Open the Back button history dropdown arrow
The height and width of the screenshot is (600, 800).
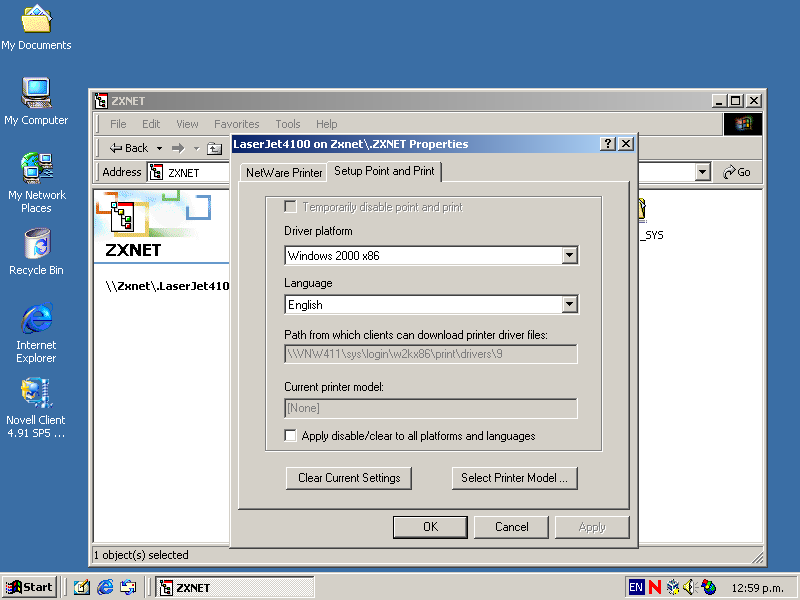(159, 148)
